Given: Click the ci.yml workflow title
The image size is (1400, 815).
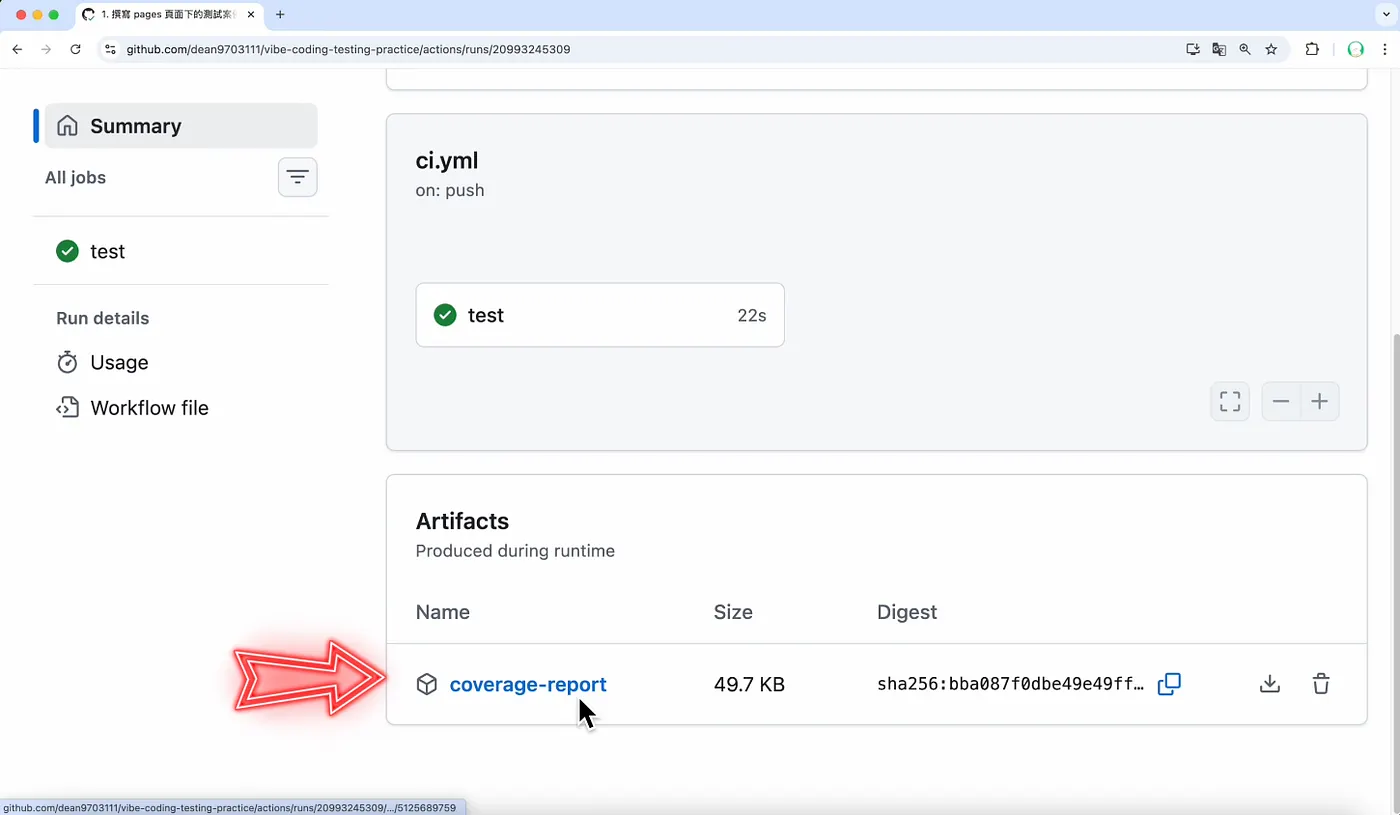Looking at the screenshot, I should pyautogui.click(x=447, y=160).
